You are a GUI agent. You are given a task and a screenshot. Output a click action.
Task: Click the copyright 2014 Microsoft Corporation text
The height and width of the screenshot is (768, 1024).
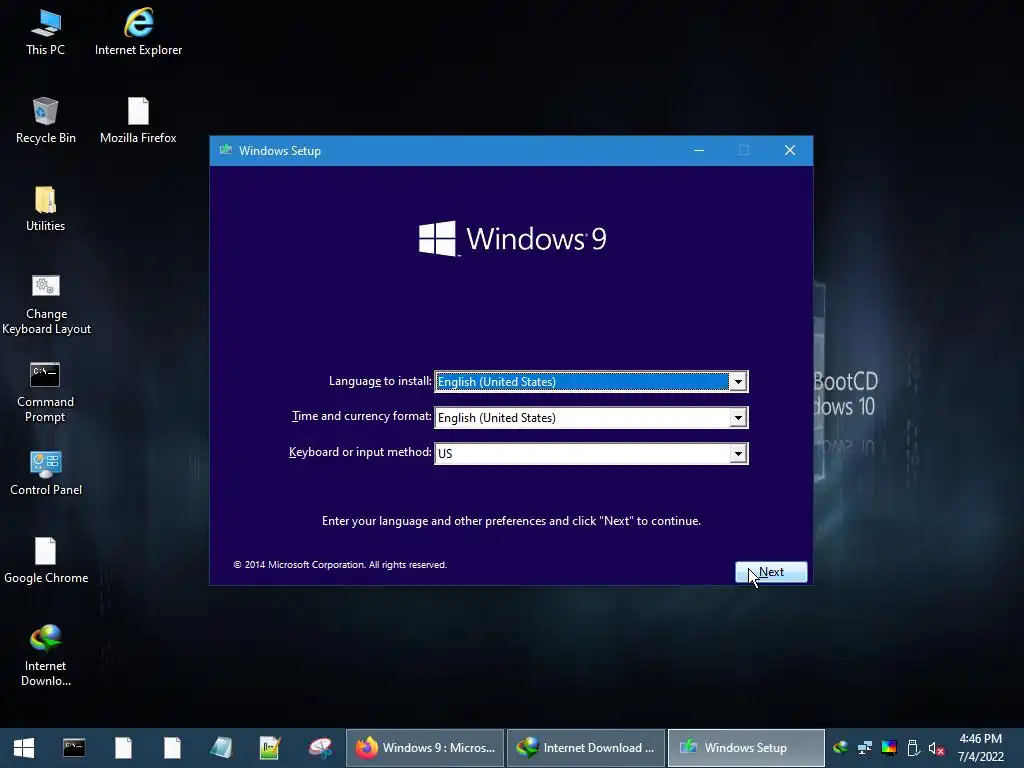click(x=340, y=565)
